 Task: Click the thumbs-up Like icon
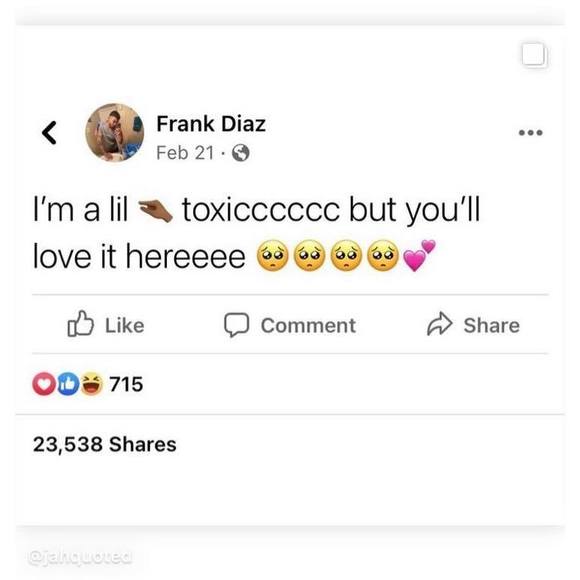tap(80, 324)
